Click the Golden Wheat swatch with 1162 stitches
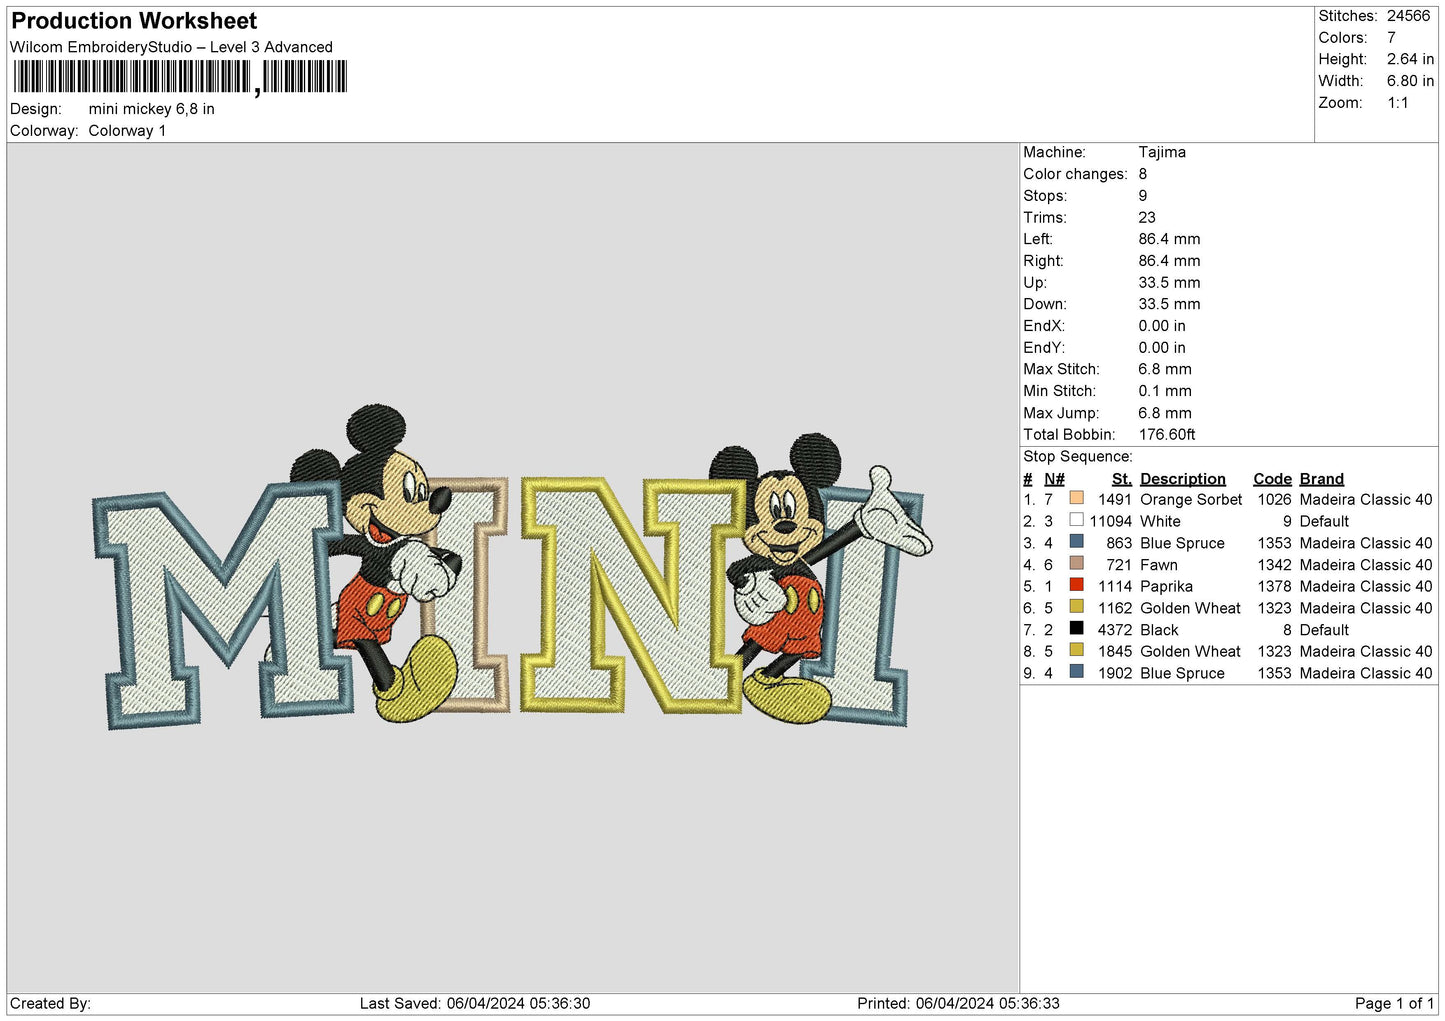Image resolution: width=1445 pixels, height=1021 pixels. tap(1076, 606)
